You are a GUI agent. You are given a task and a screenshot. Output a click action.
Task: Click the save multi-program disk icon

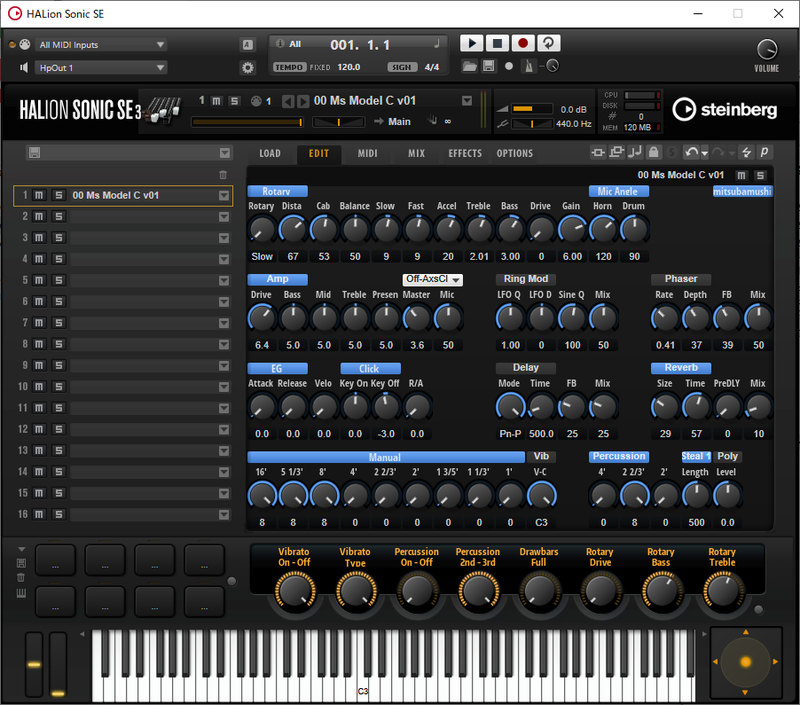[x=34, y=153]
